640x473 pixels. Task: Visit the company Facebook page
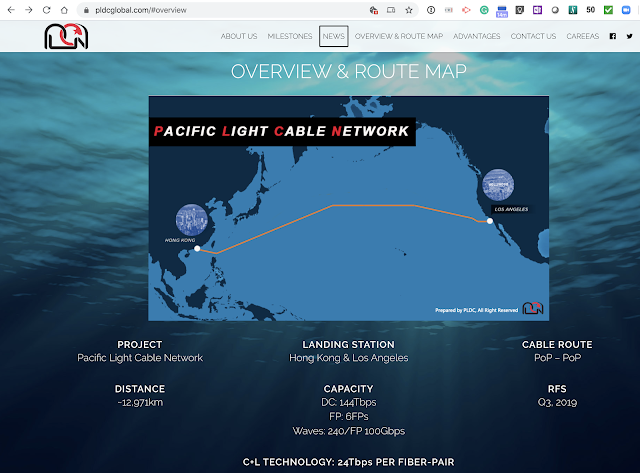coord(613,36)
